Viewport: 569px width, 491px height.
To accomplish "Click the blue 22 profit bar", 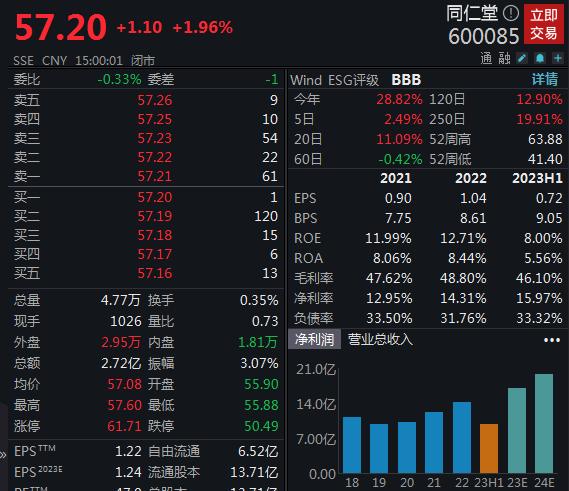I will 462,437.
